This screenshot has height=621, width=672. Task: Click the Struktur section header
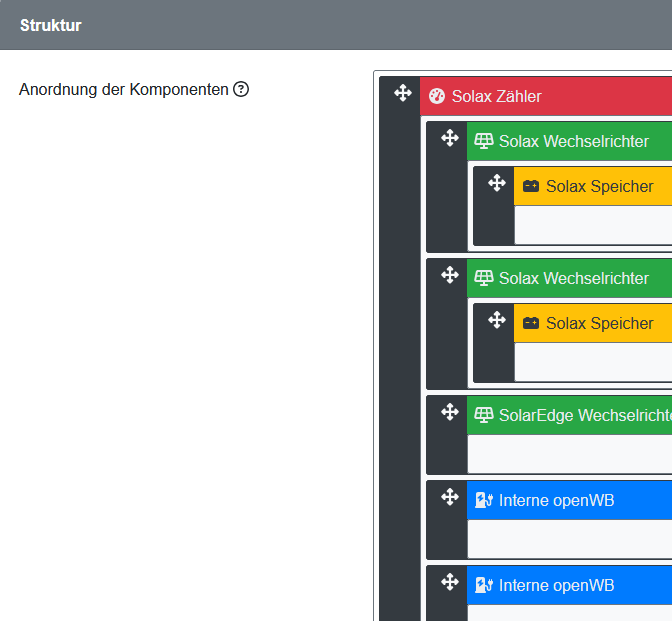(x=336, y=25)
